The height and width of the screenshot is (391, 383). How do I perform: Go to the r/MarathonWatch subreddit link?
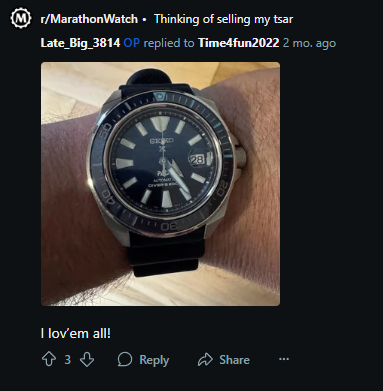tap(89, 19)
